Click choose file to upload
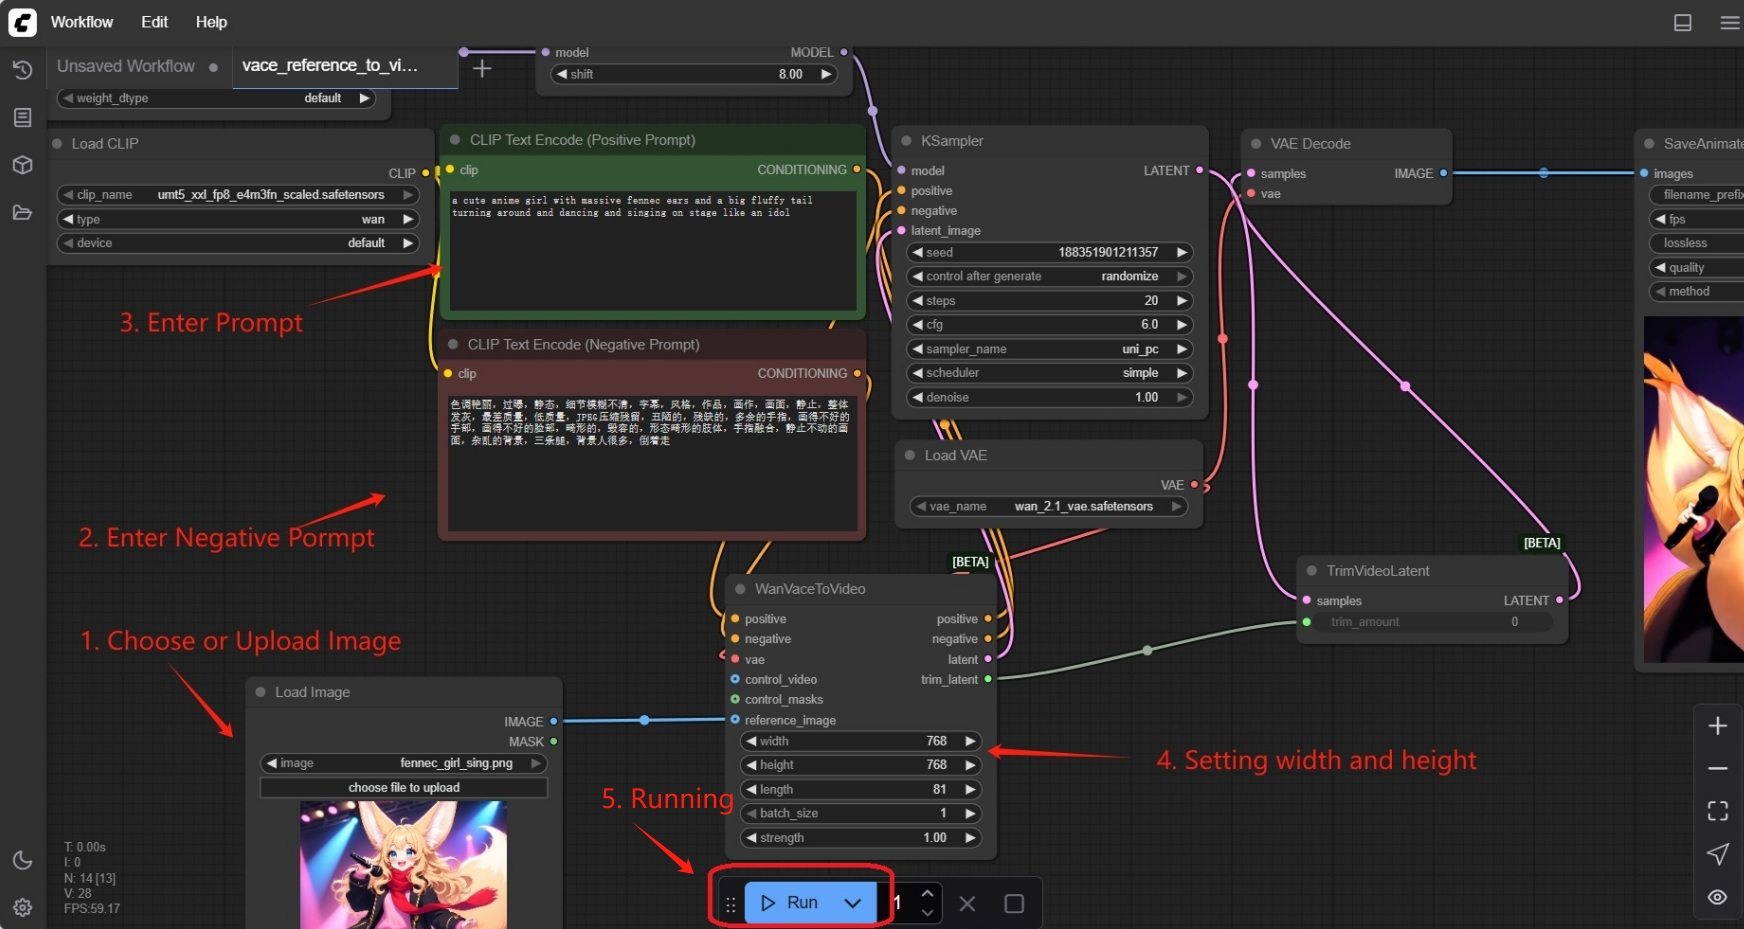Image resolution: width=1744 pixels, height=929 pixels. click(x=403, y=788)
